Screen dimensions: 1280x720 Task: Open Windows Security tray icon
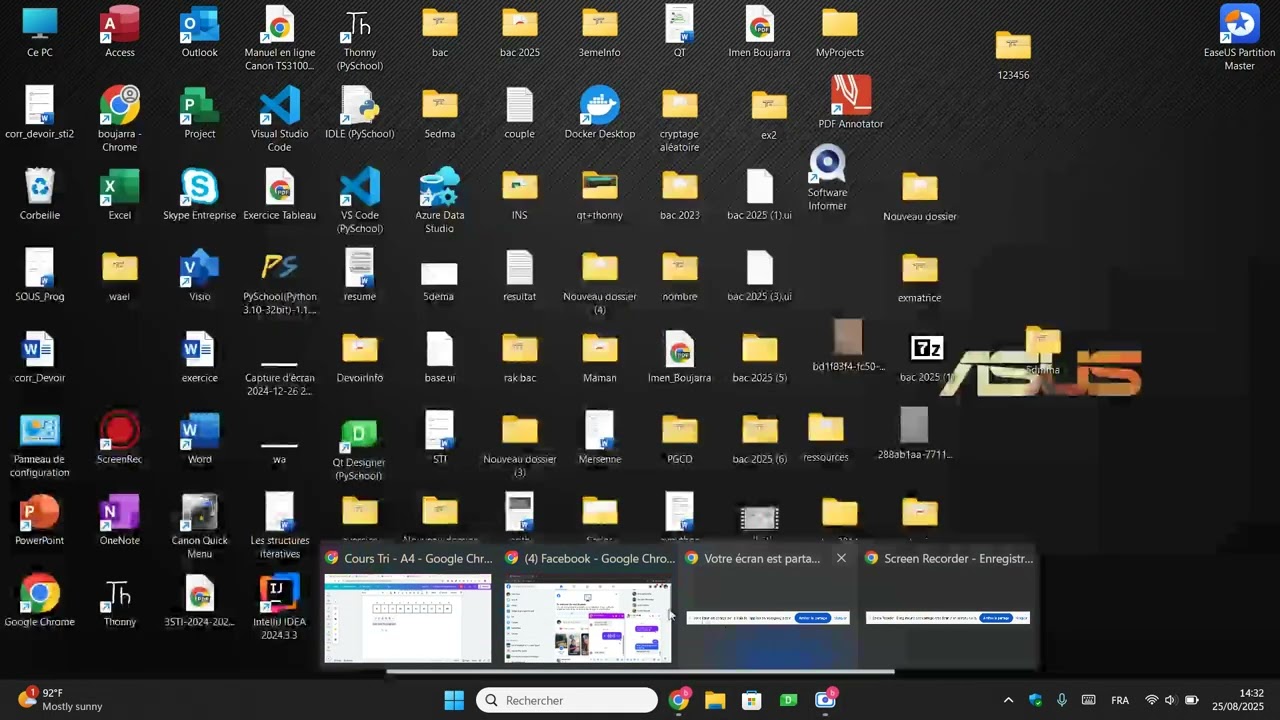coord(1035,700)
